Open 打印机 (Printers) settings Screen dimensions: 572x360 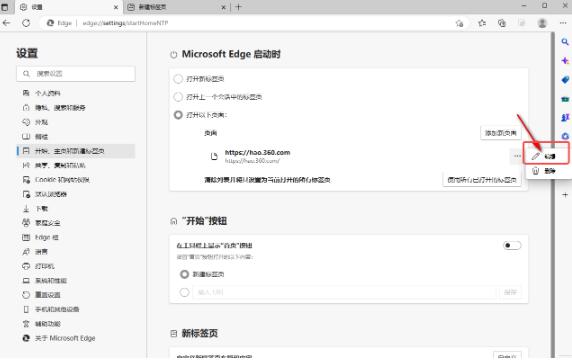click(76, 266)
